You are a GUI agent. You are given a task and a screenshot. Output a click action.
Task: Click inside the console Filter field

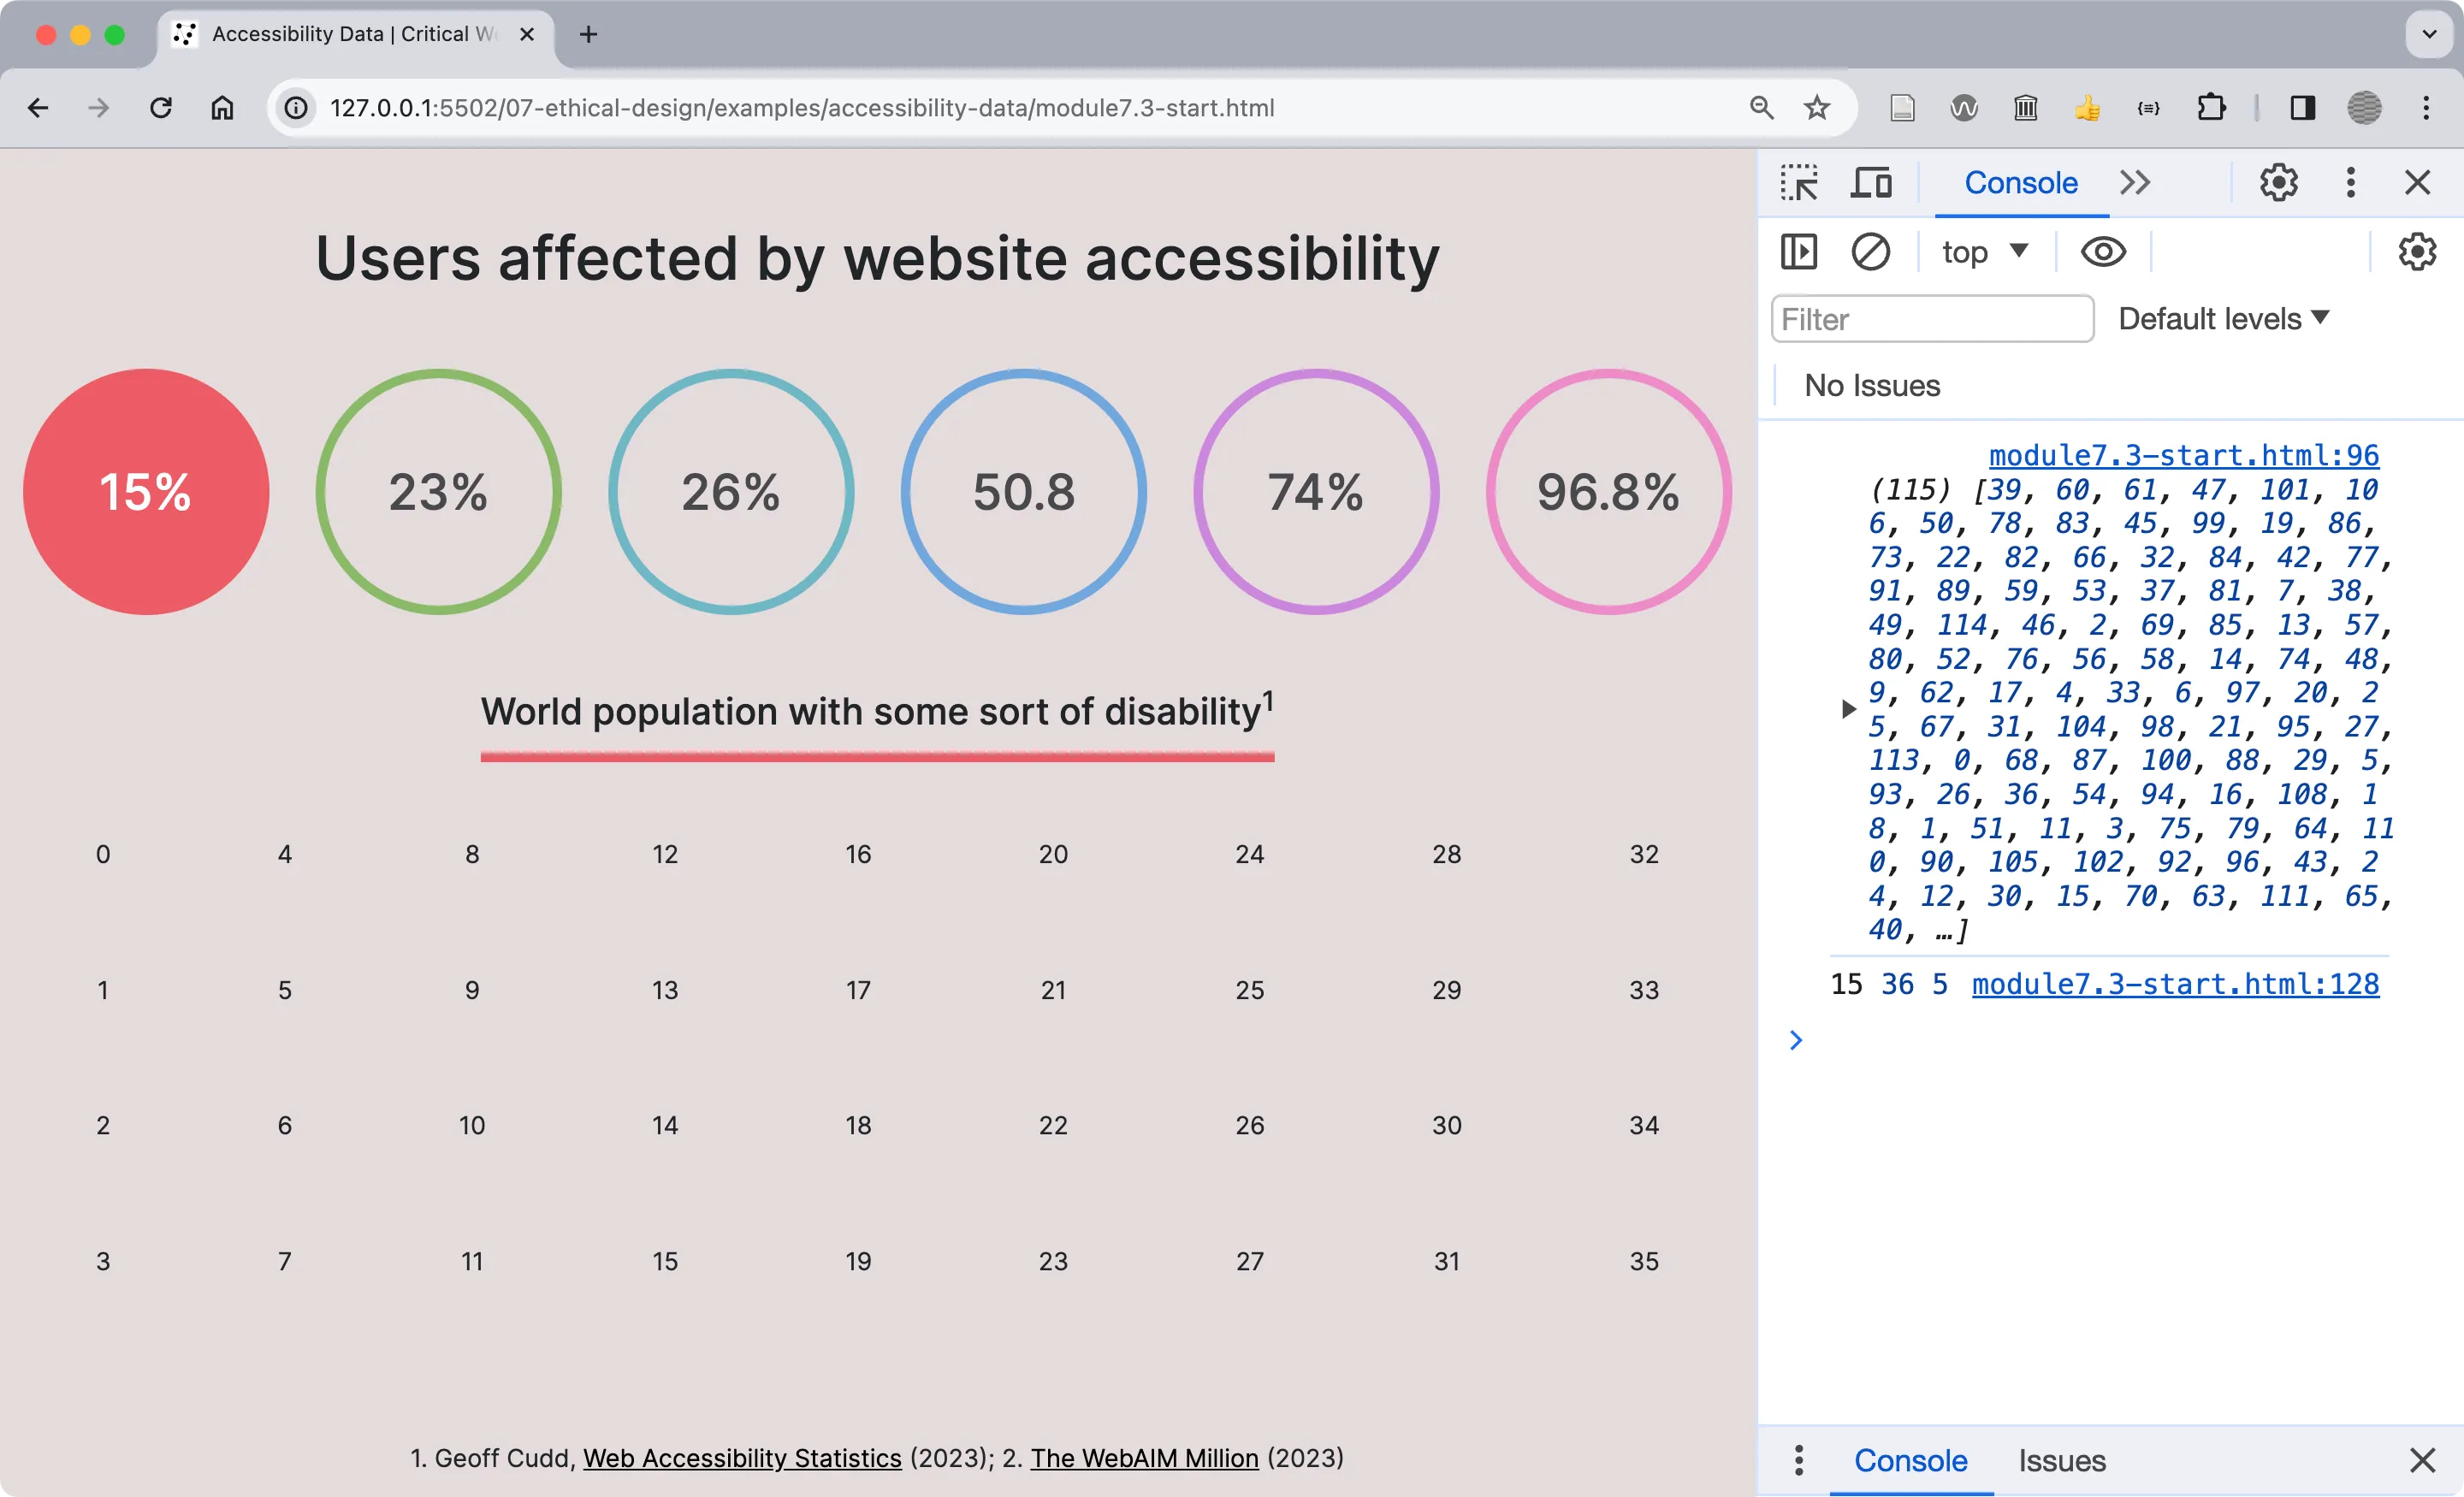tap(1930, 318)
